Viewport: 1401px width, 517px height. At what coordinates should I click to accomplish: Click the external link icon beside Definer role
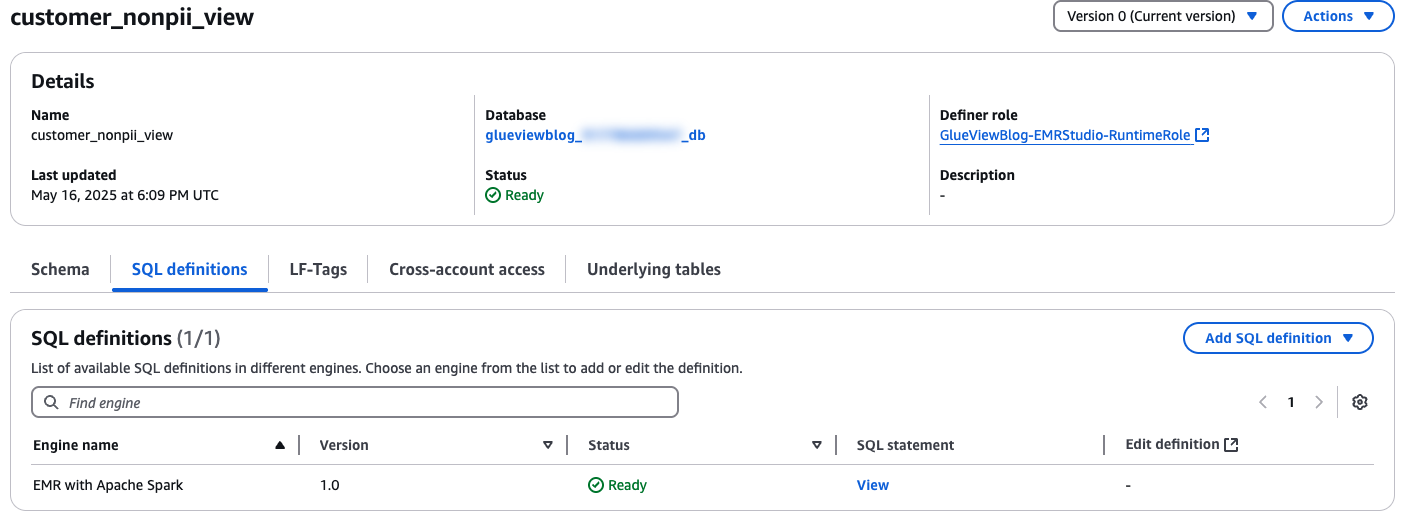point(1203,135)
